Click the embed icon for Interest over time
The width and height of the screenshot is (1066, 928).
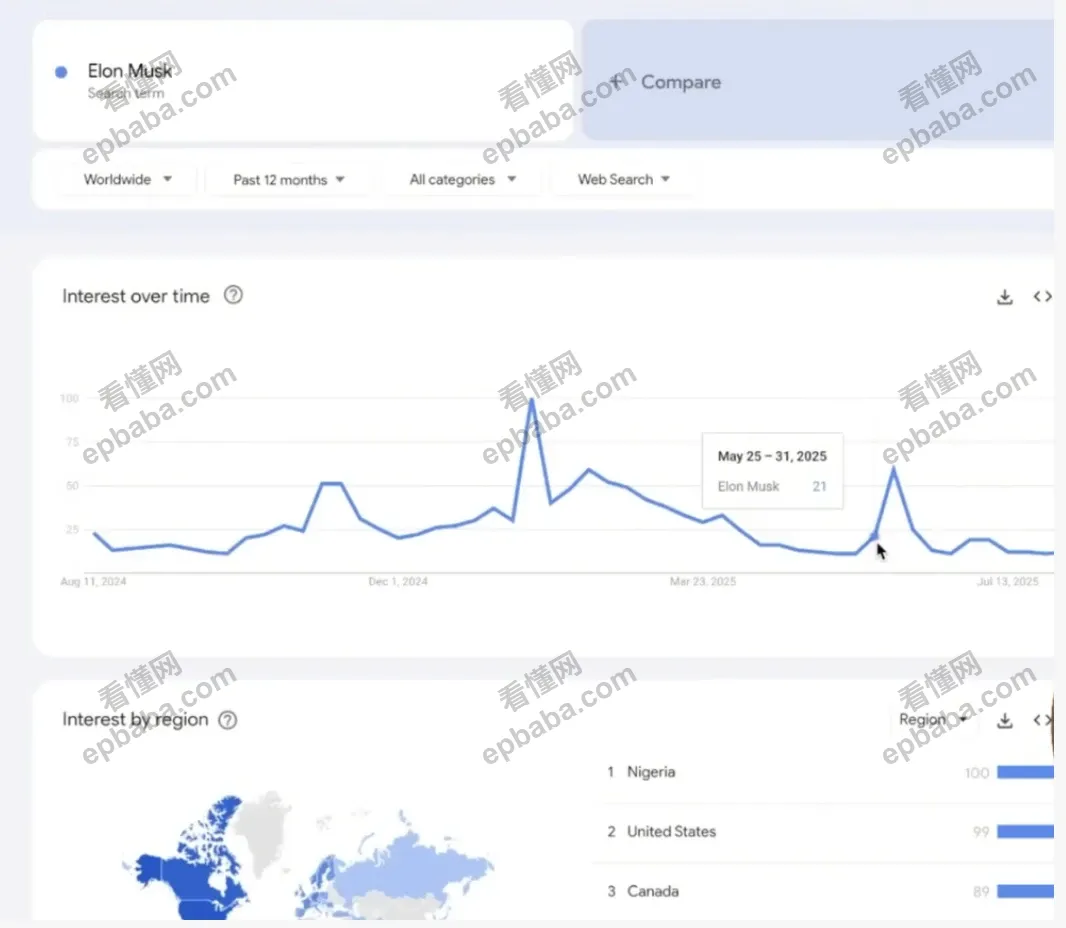point(1042,296)
